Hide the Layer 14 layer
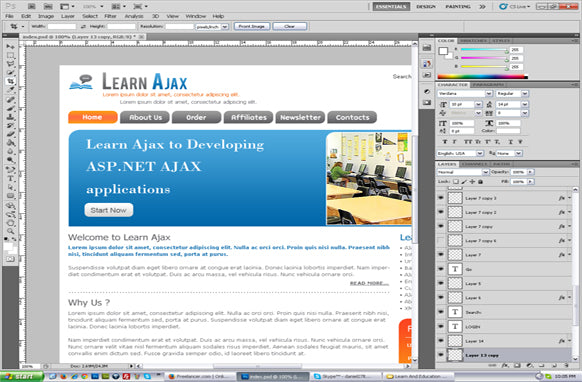This screenshot has width=582, height=382. pos(441,340)
